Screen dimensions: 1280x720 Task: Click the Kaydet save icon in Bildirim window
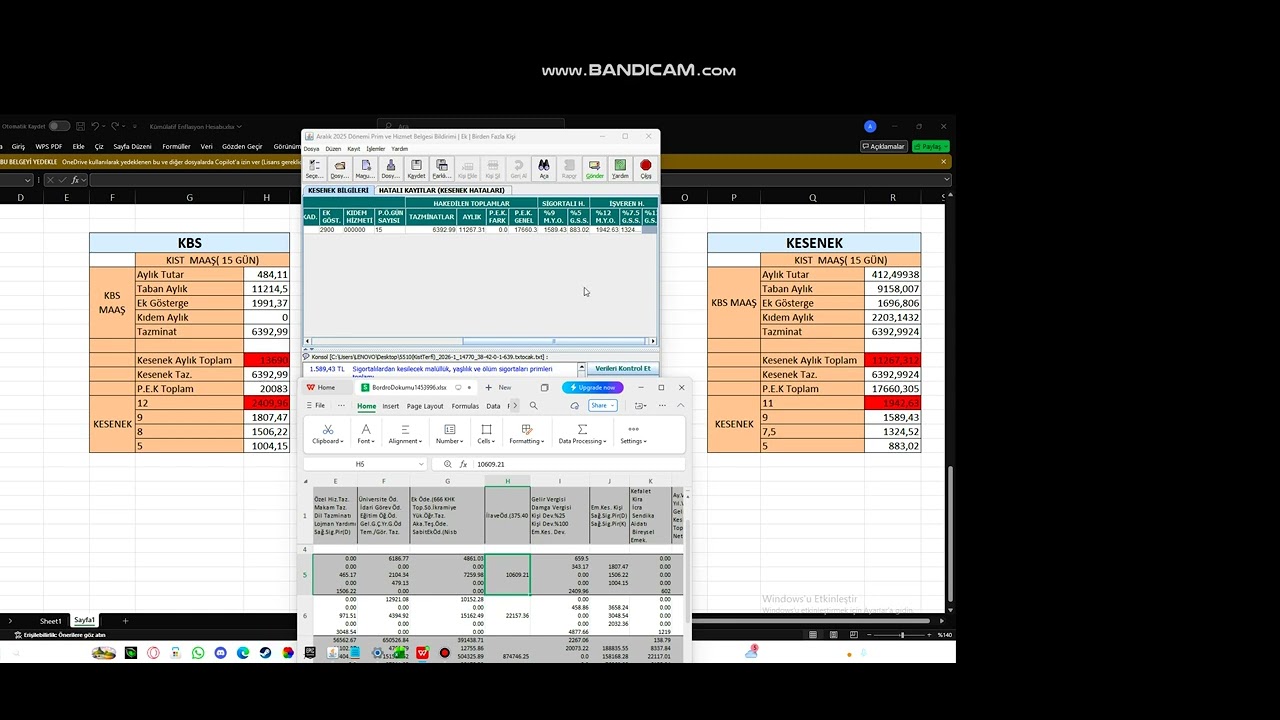tap(416, 168)
